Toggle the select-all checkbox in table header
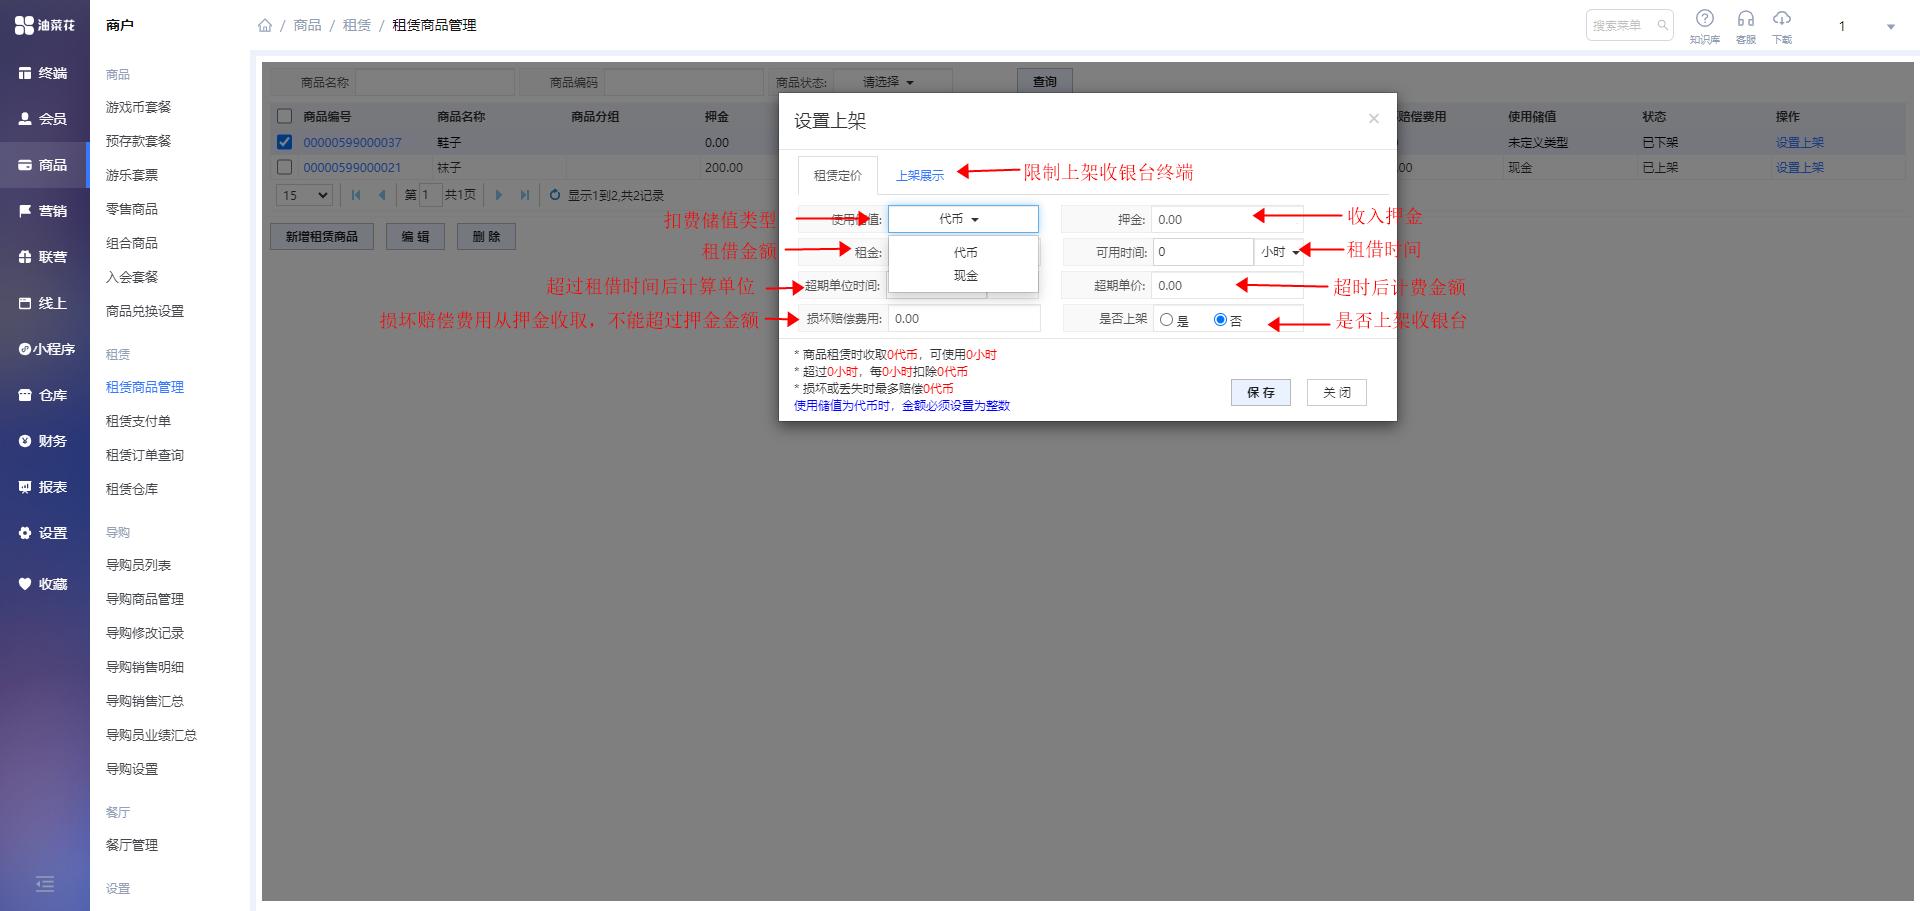Screen dimensions: 1920x911 [x=285, y=116]
